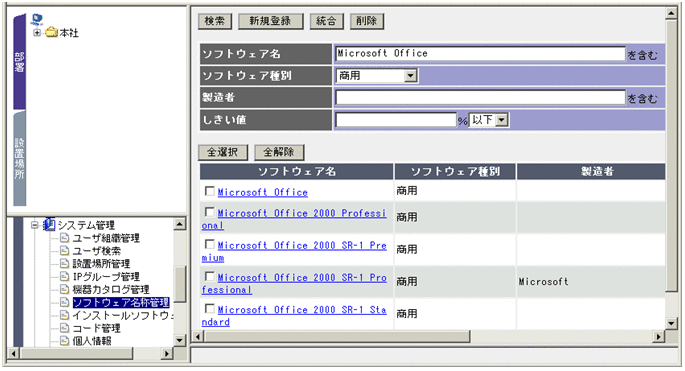Click page icon beside ユーザ組織管理
This screenshot has height=371, width=685.
[x=65, y=238]
